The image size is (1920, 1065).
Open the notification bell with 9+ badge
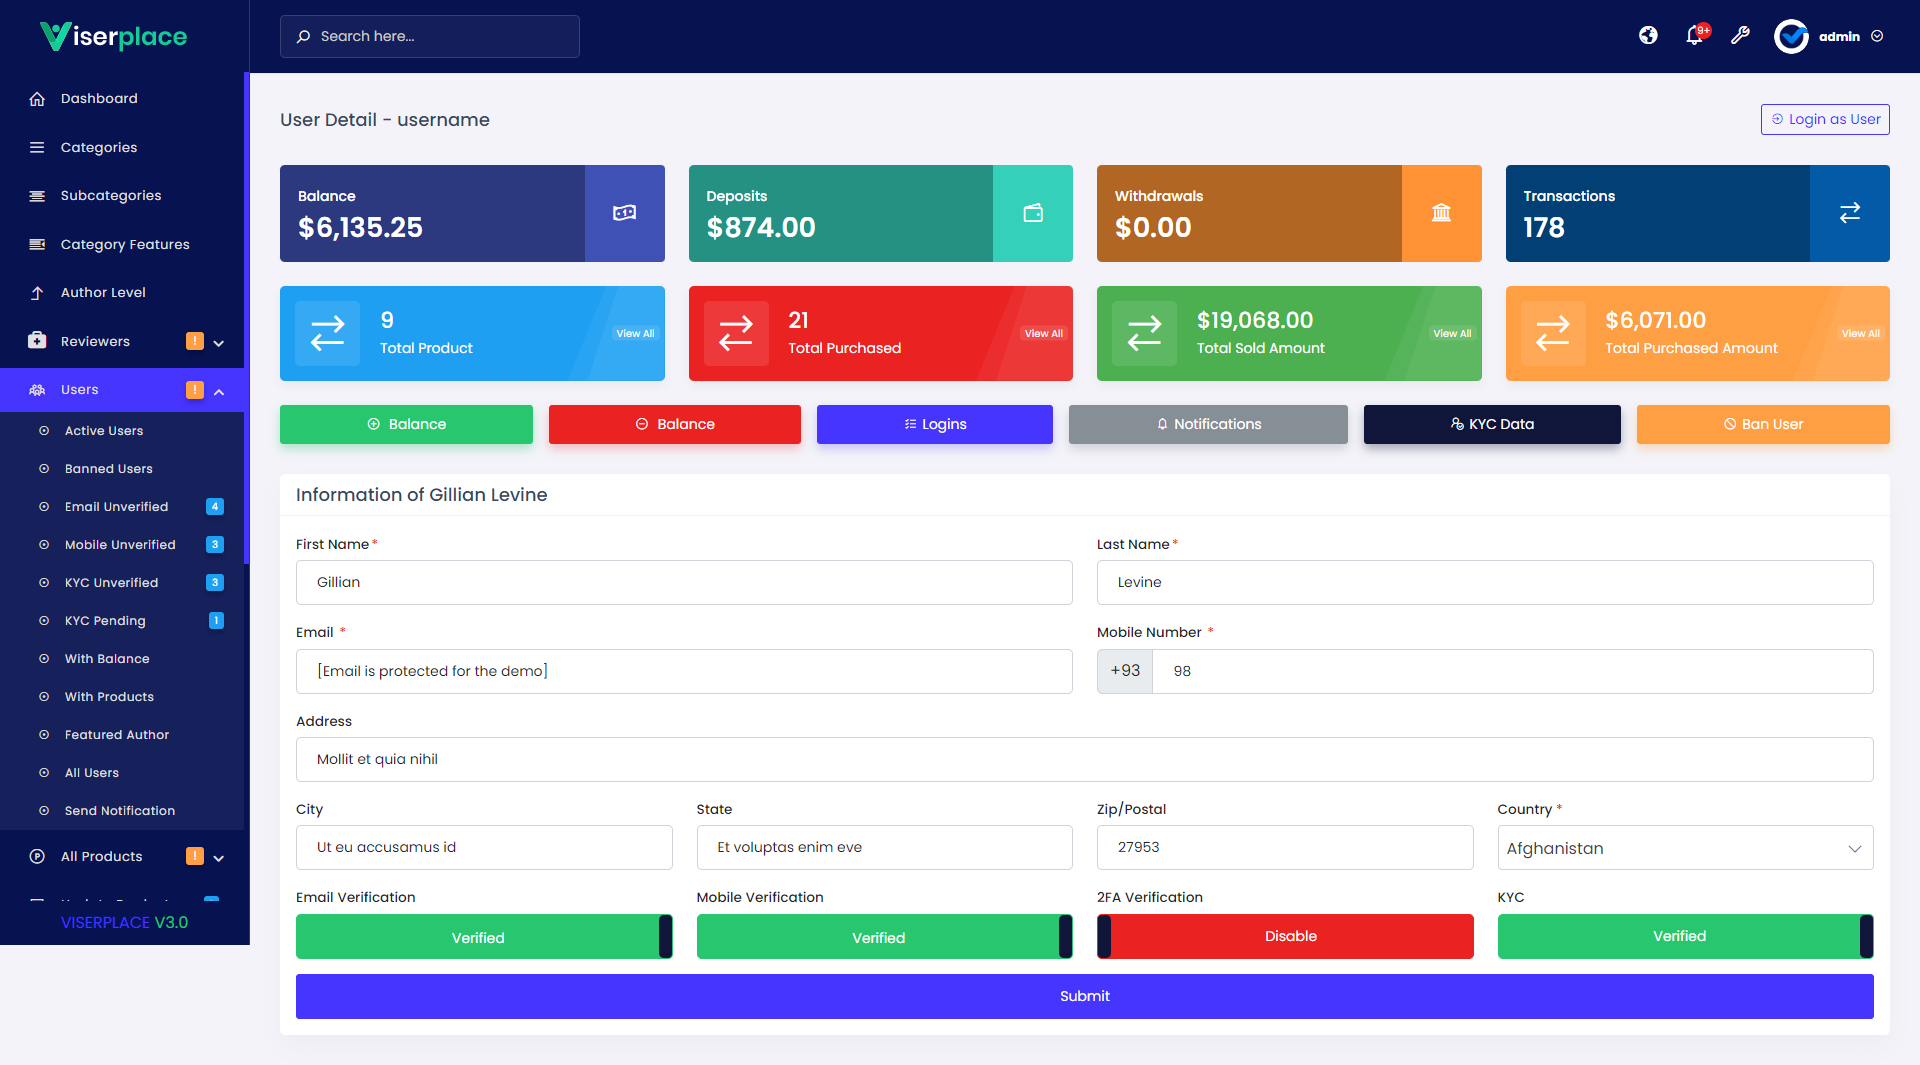1694,35
